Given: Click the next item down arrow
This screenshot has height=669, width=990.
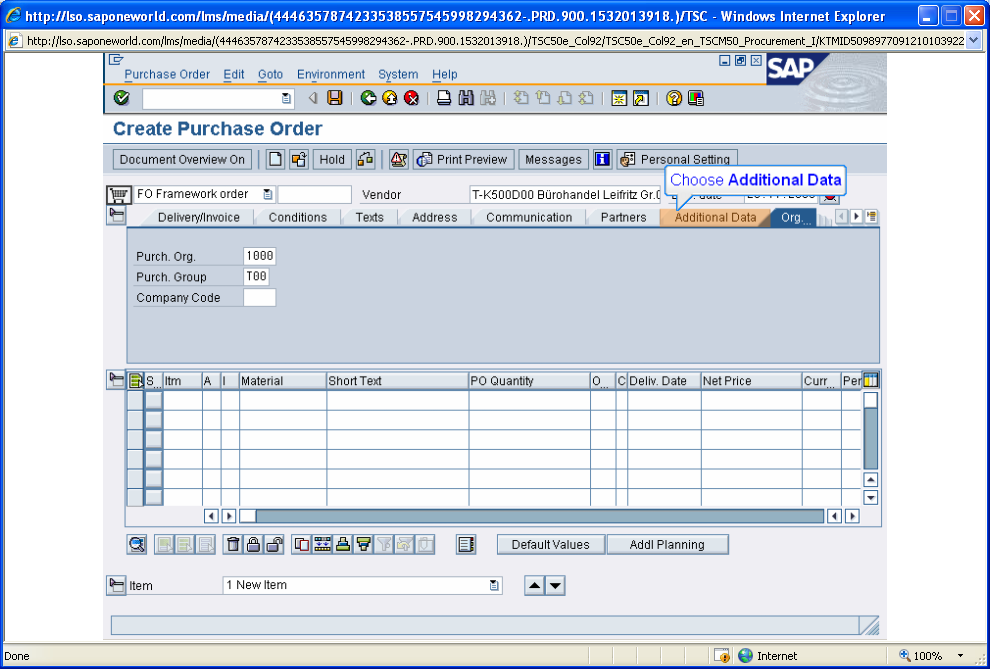Looking at the screenshot, I should click(555, 586).
